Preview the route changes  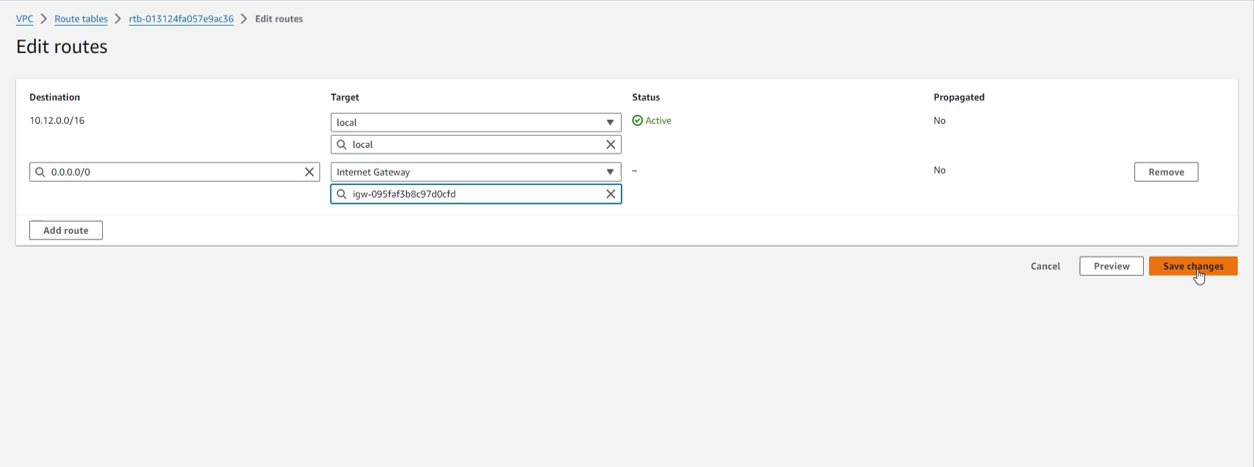point(1111,266)
